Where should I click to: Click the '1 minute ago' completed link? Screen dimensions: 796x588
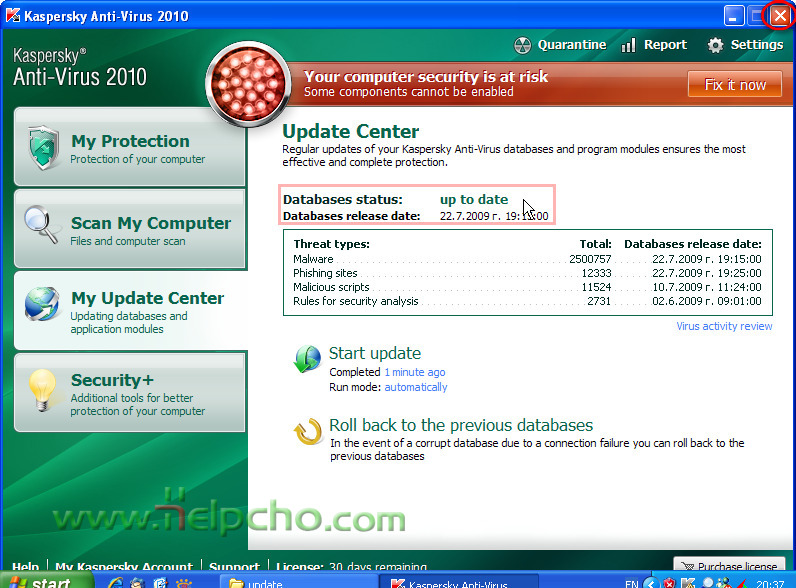415,372
